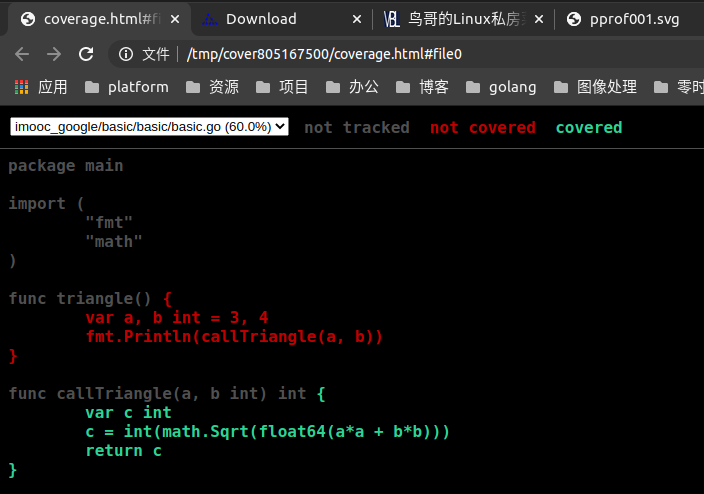
Task: Click the 'covered' legend label
Action: pyautogui.click(x=589, y=128)
